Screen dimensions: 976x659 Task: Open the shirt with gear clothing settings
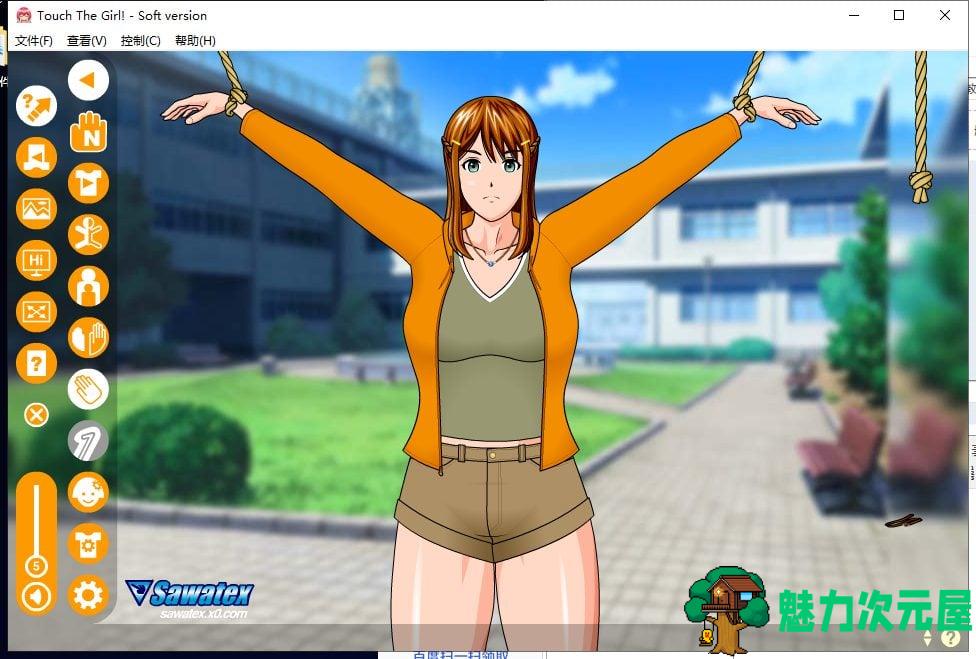click(88, 544)
